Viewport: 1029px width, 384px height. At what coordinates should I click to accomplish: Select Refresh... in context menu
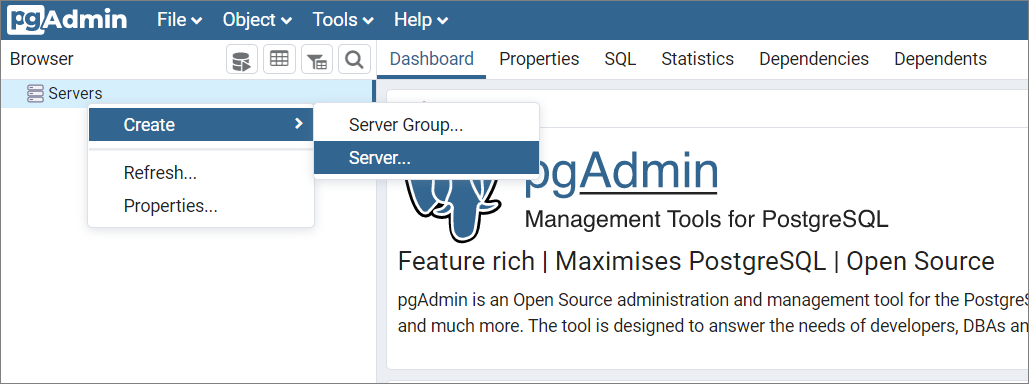click(x=201, y=173)
